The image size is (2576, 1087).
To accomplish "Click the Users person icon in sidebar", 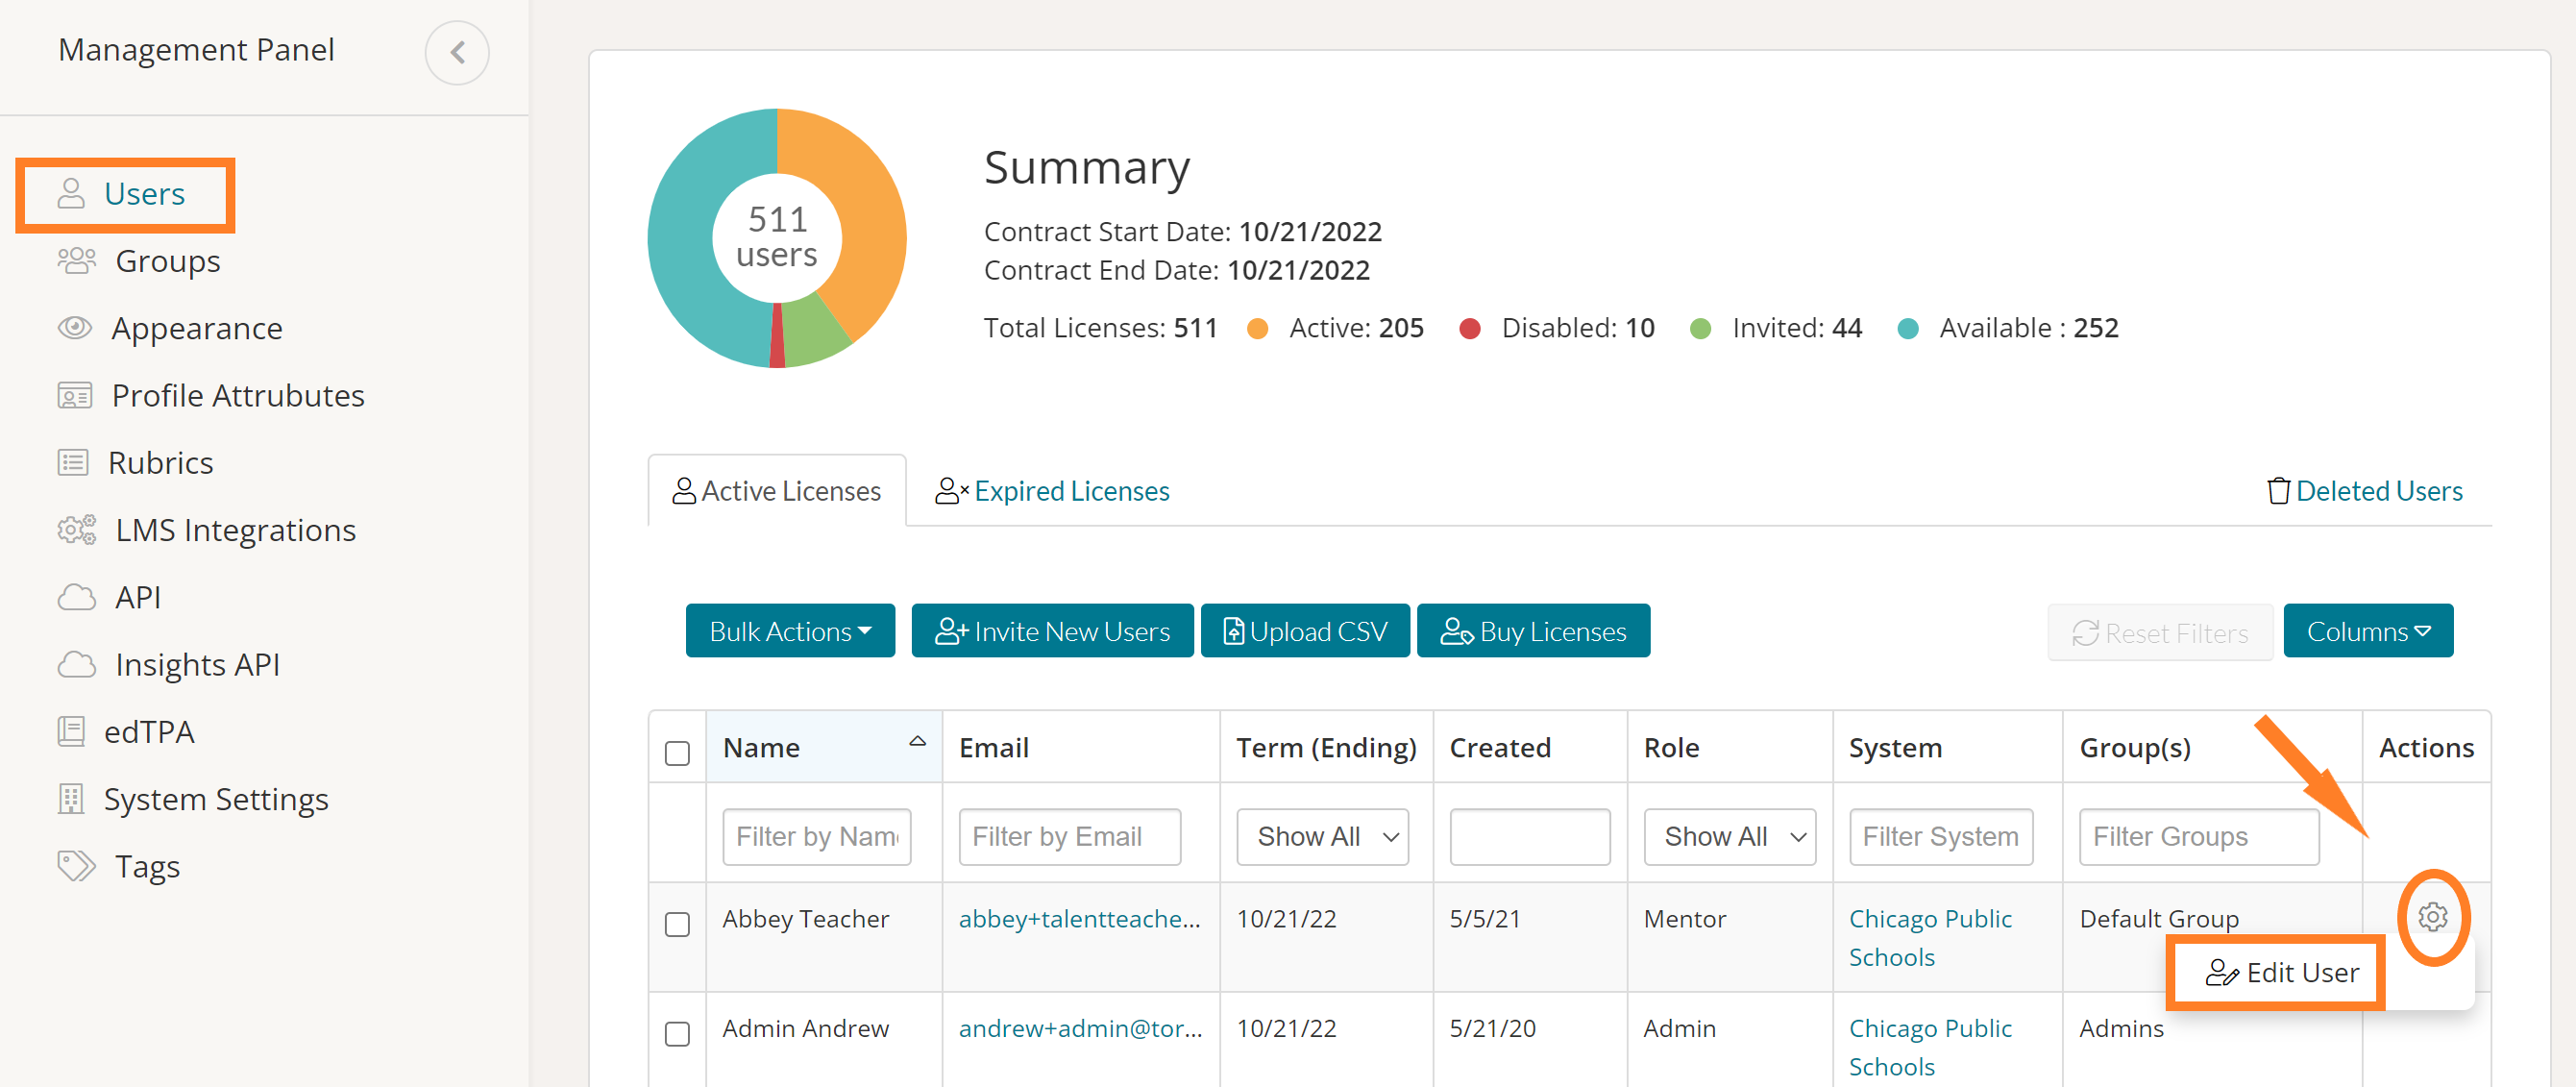I will [x=71, y=193].
